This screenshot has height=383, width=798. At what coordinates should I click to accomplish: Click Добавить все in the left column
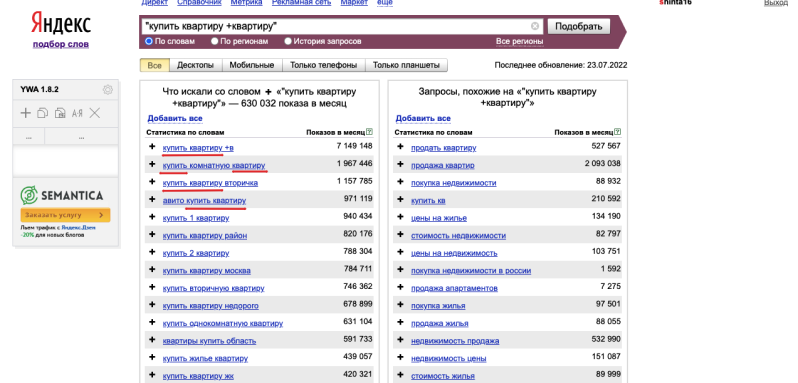point(175,119)
